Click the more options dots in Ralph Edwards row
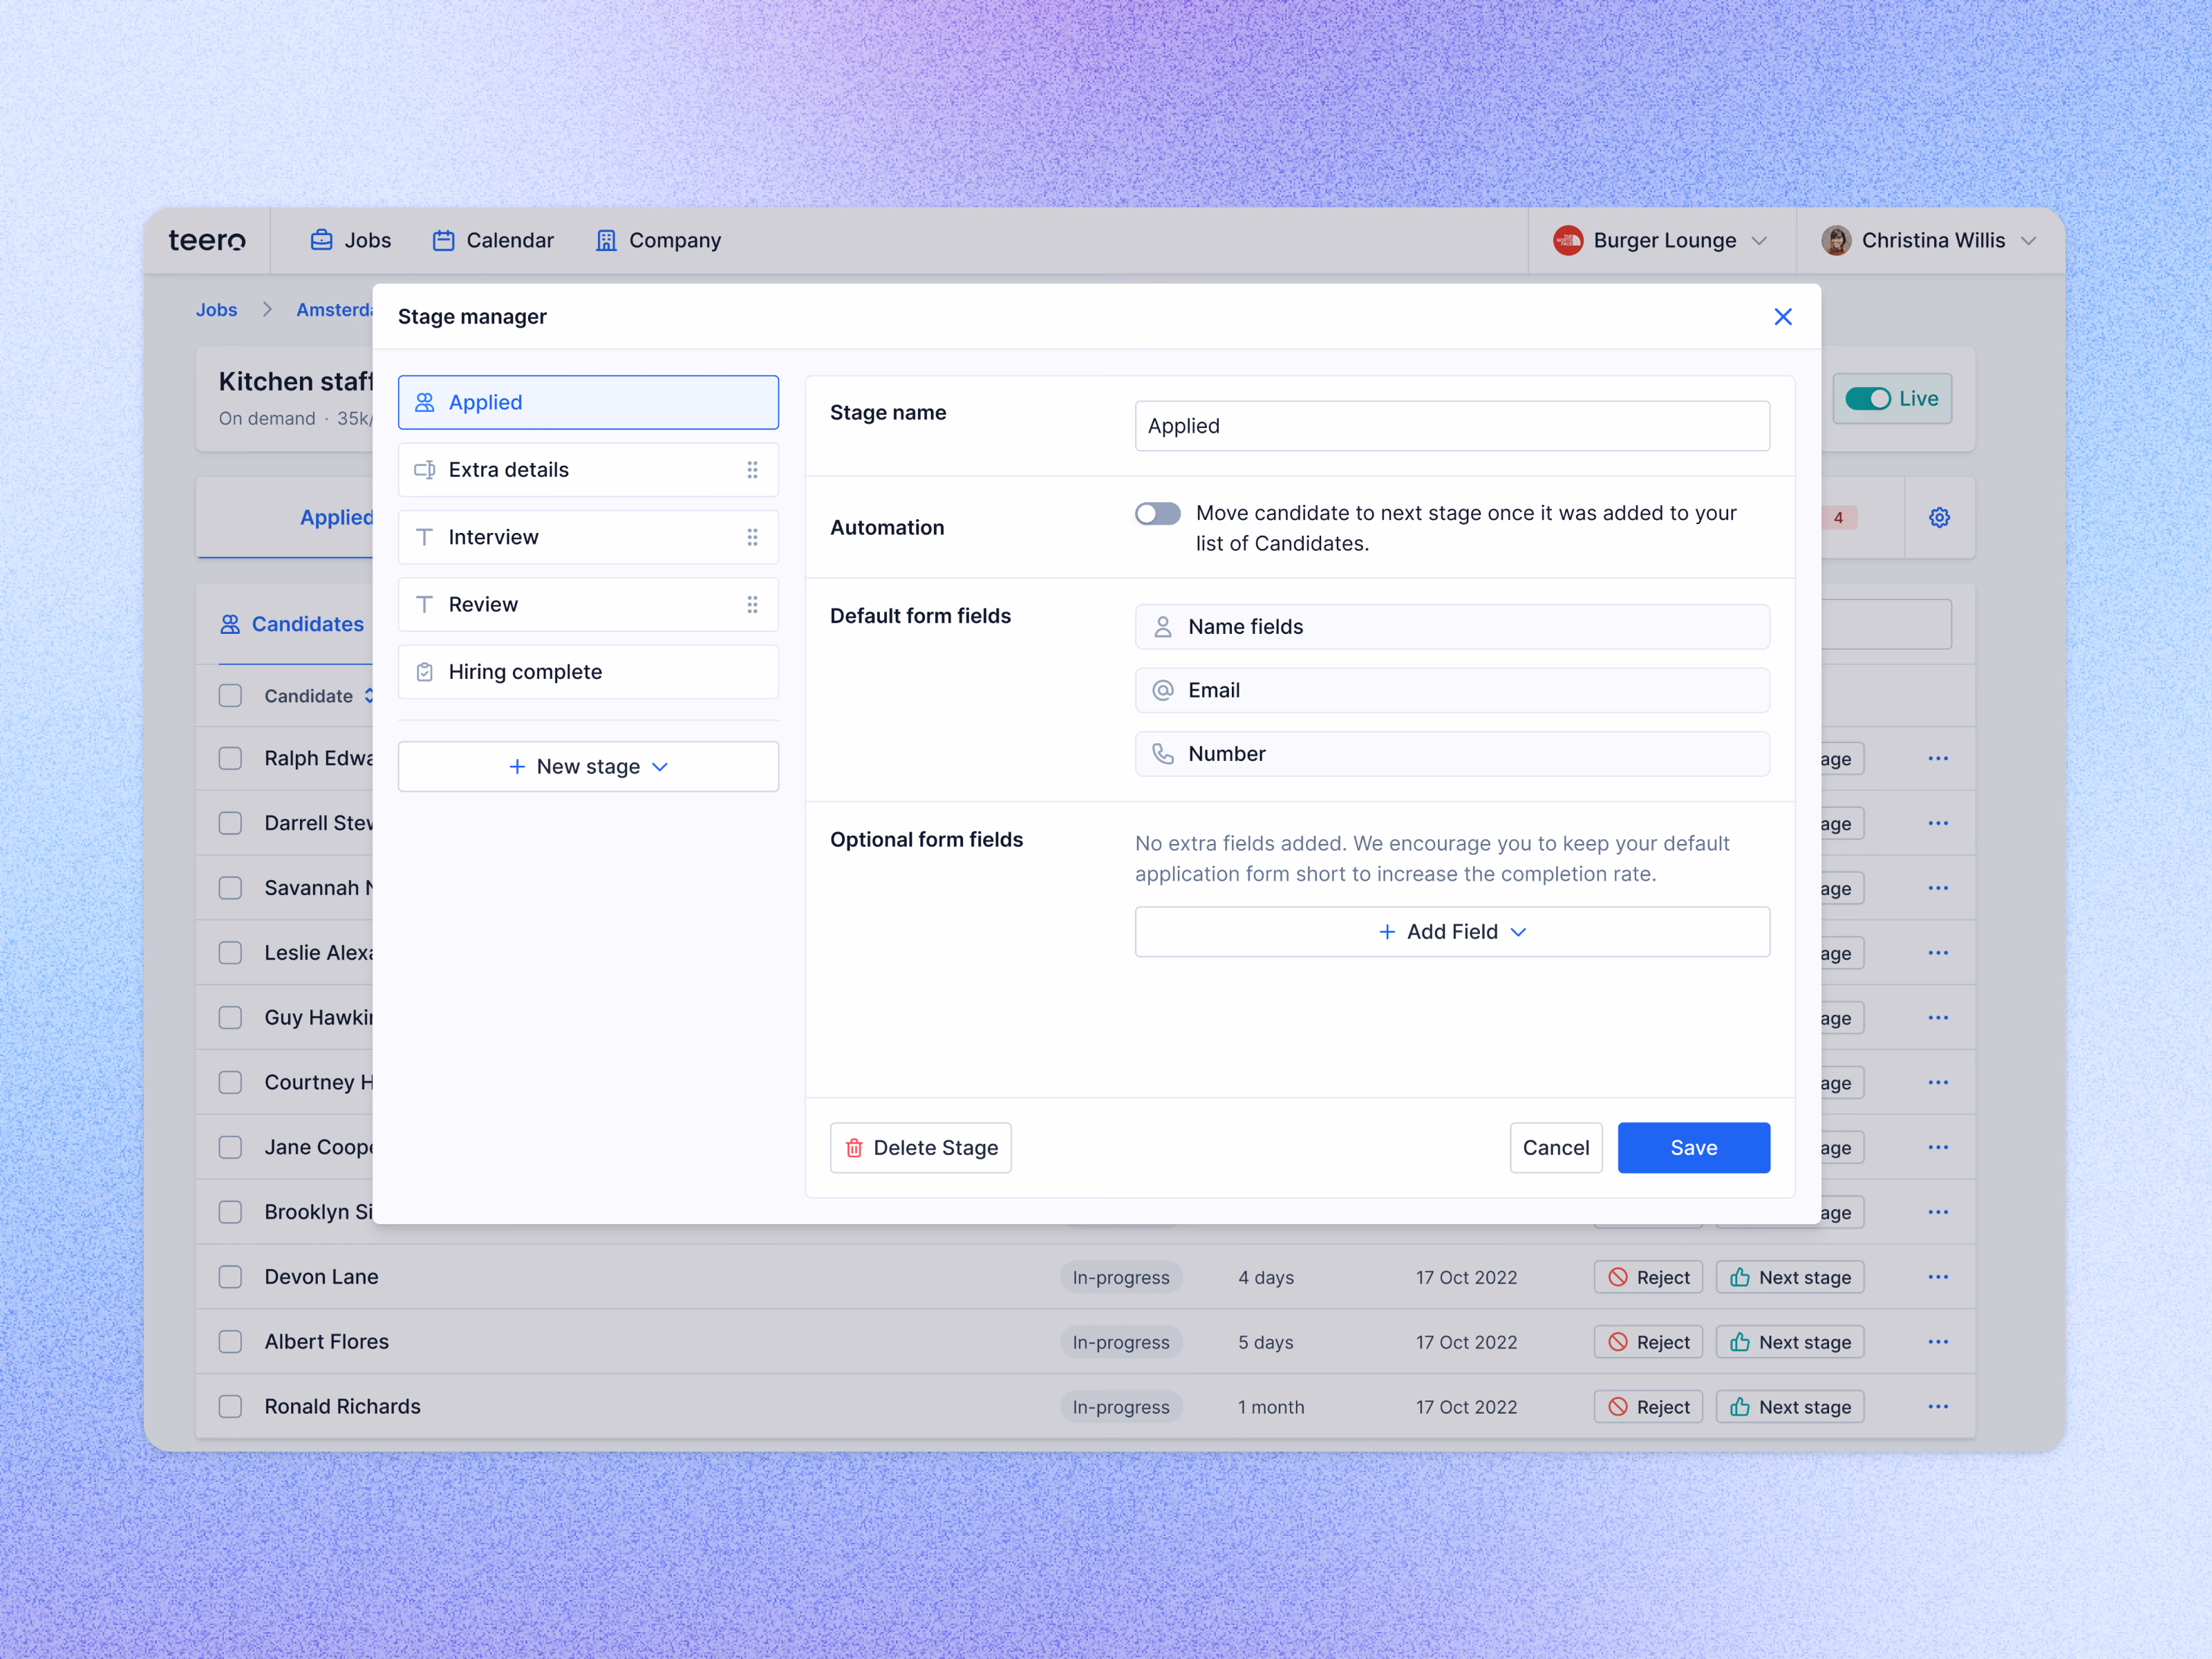The height and width of the screenshot is (1659, 2212). tap(1938, 758)
